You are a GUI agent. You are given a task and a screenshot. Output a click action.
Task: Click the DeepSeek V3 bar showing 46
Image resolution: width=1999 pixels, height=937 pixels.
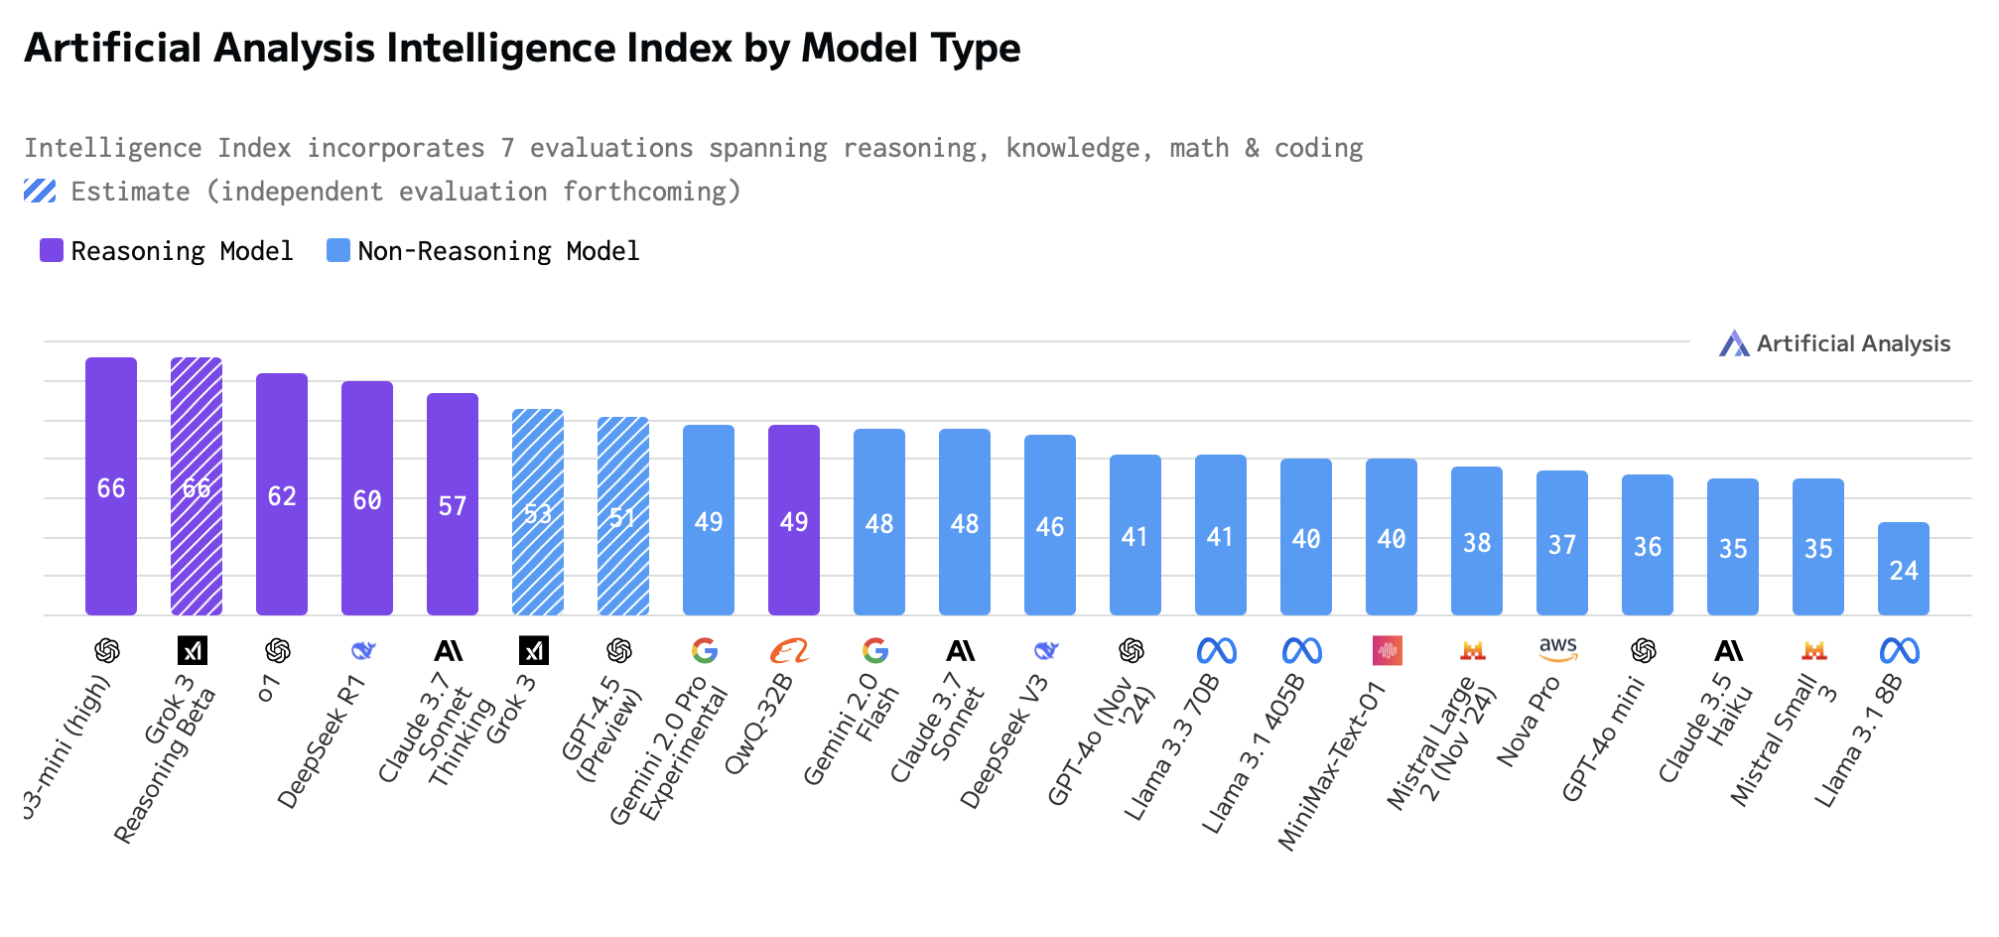1050,525
